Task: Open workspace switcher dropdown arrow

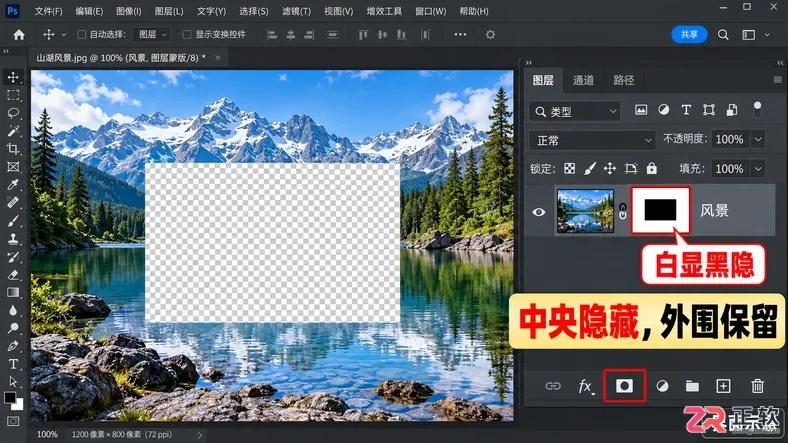Action: tap(767, 35)
